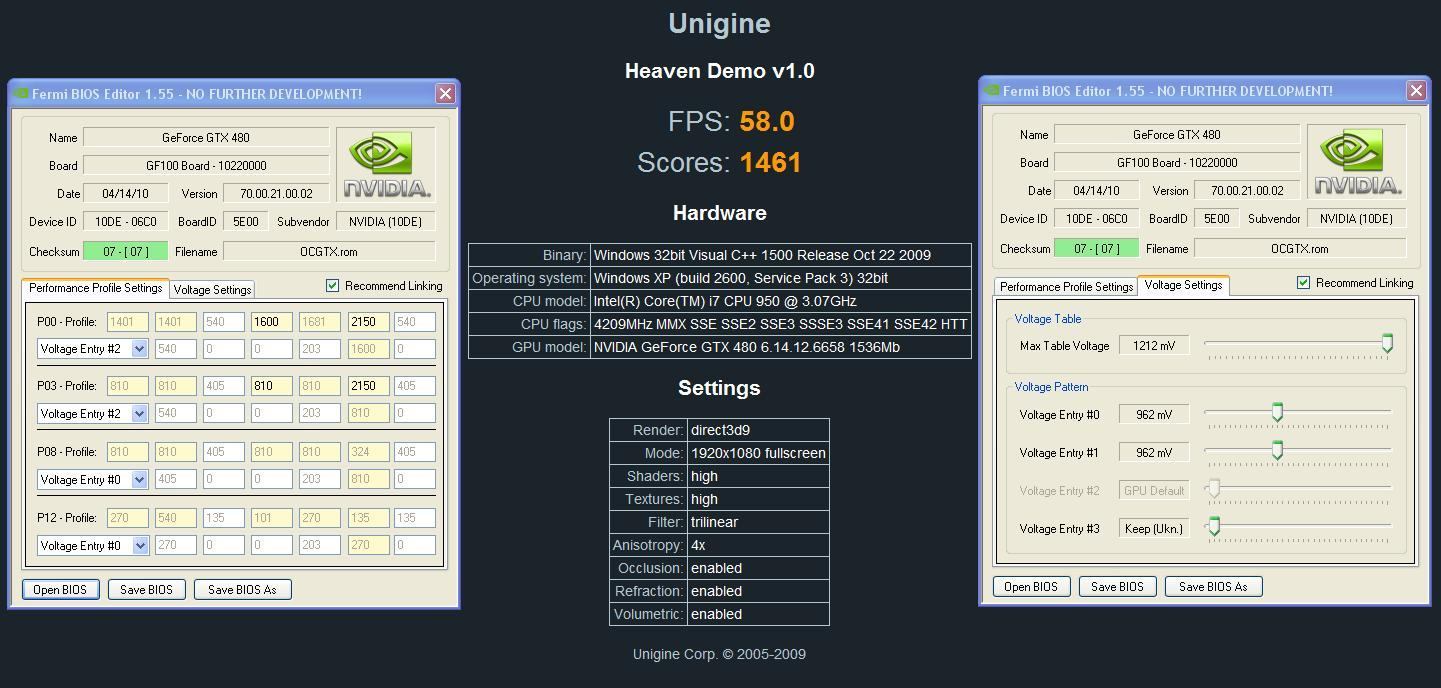Click CPU flags 4209MHz cell

[781, 324]
